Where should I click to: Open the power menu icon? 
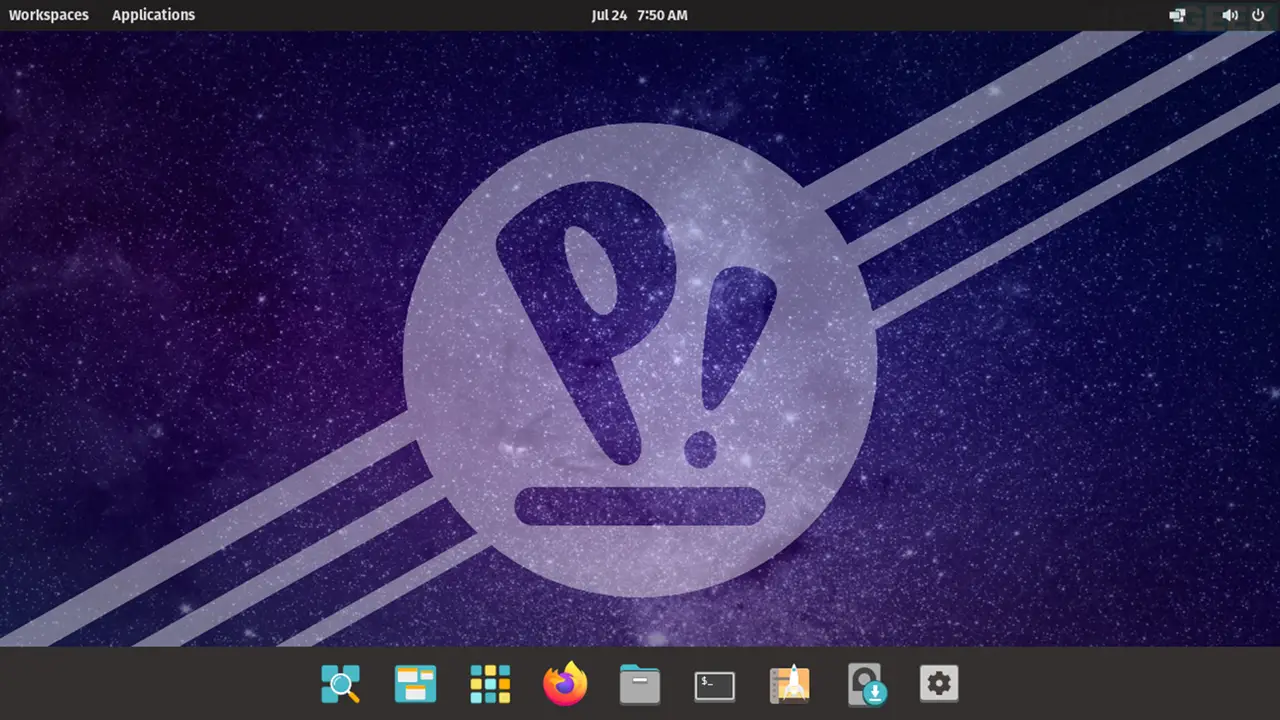click(x=1258, y=15)
